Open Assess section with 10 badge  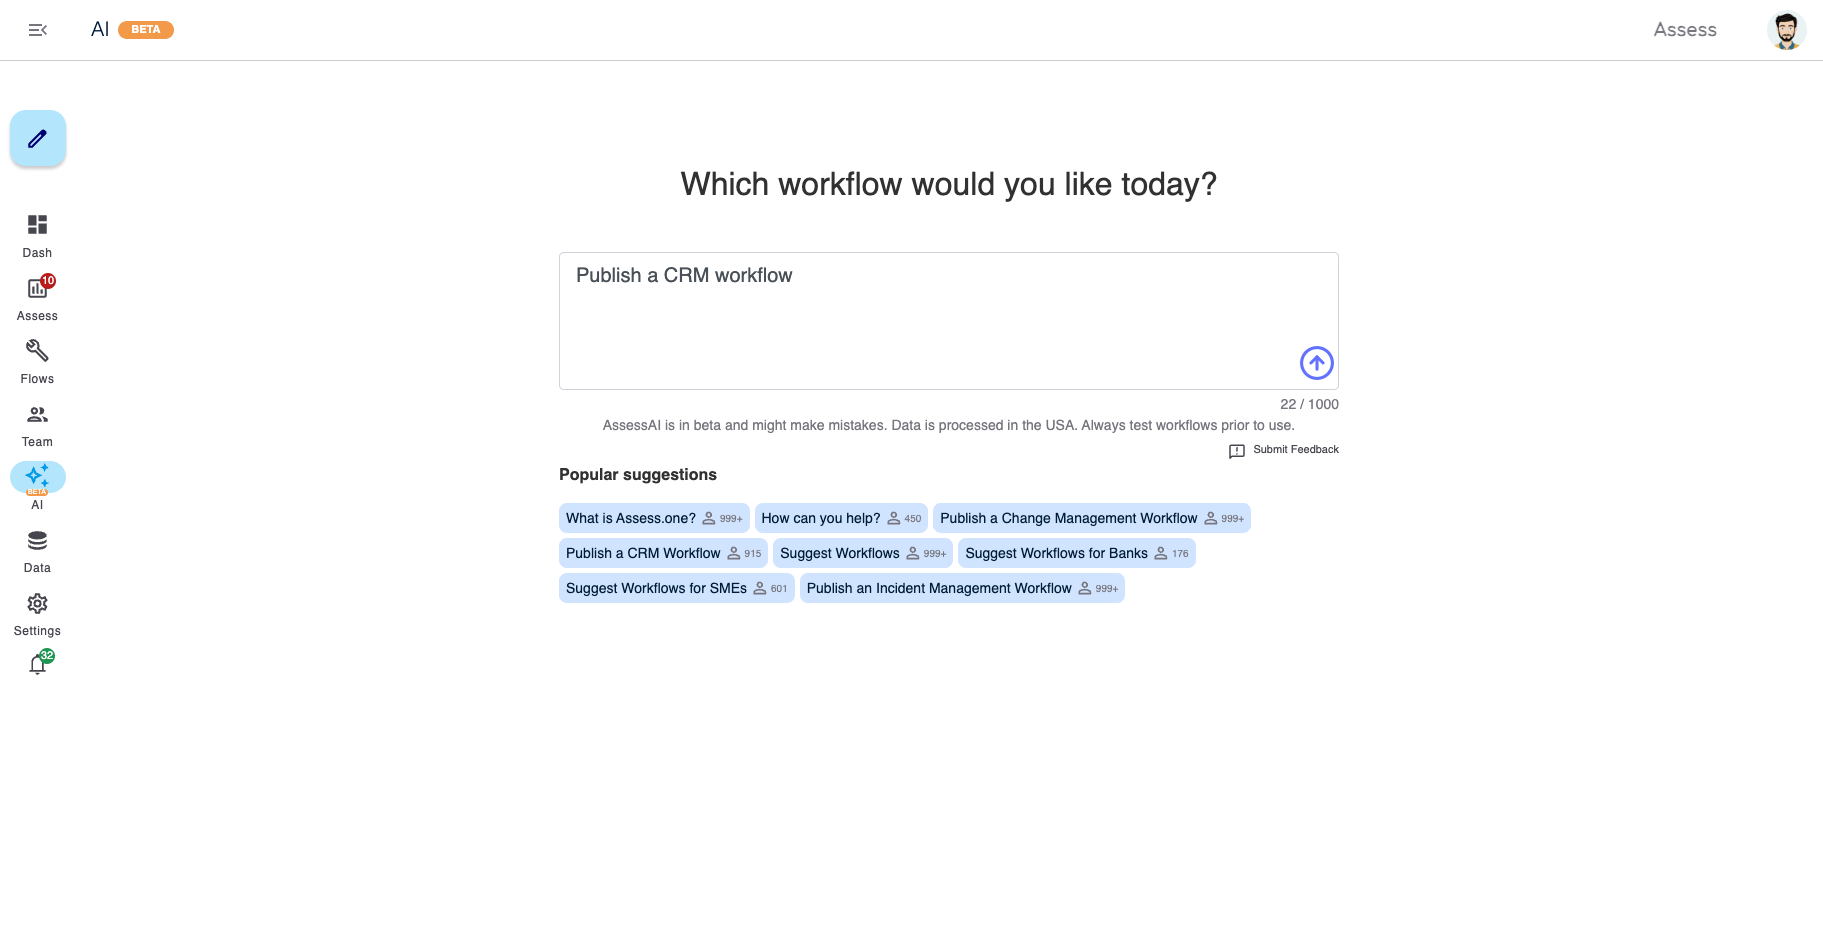pos(37,299)
